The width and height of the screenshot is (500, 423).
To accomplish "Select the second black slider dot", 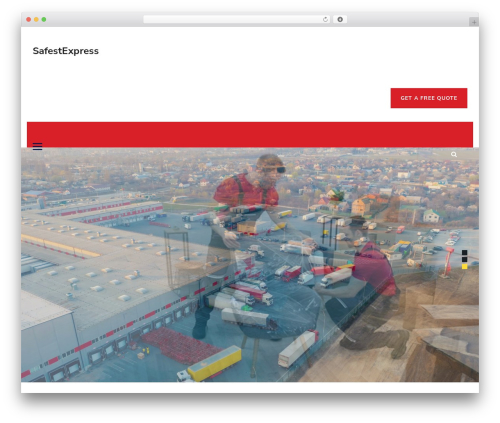I will [464, 259].
